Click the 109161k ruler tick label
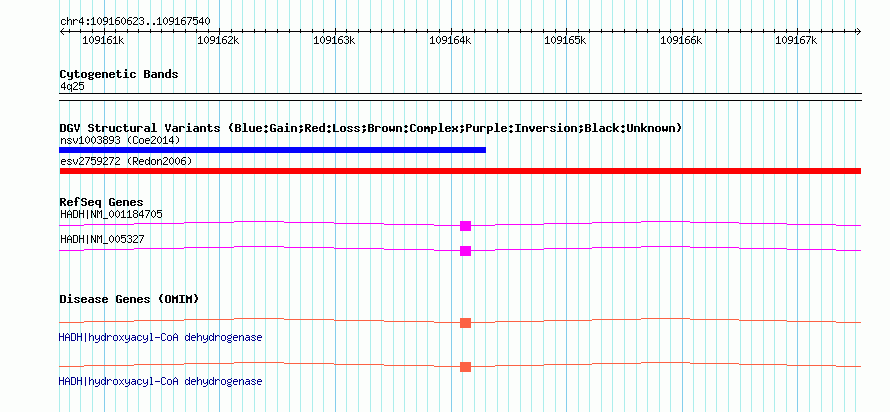Image resolution: width=890 pixels, height=412 pixels. coord(104,40)
